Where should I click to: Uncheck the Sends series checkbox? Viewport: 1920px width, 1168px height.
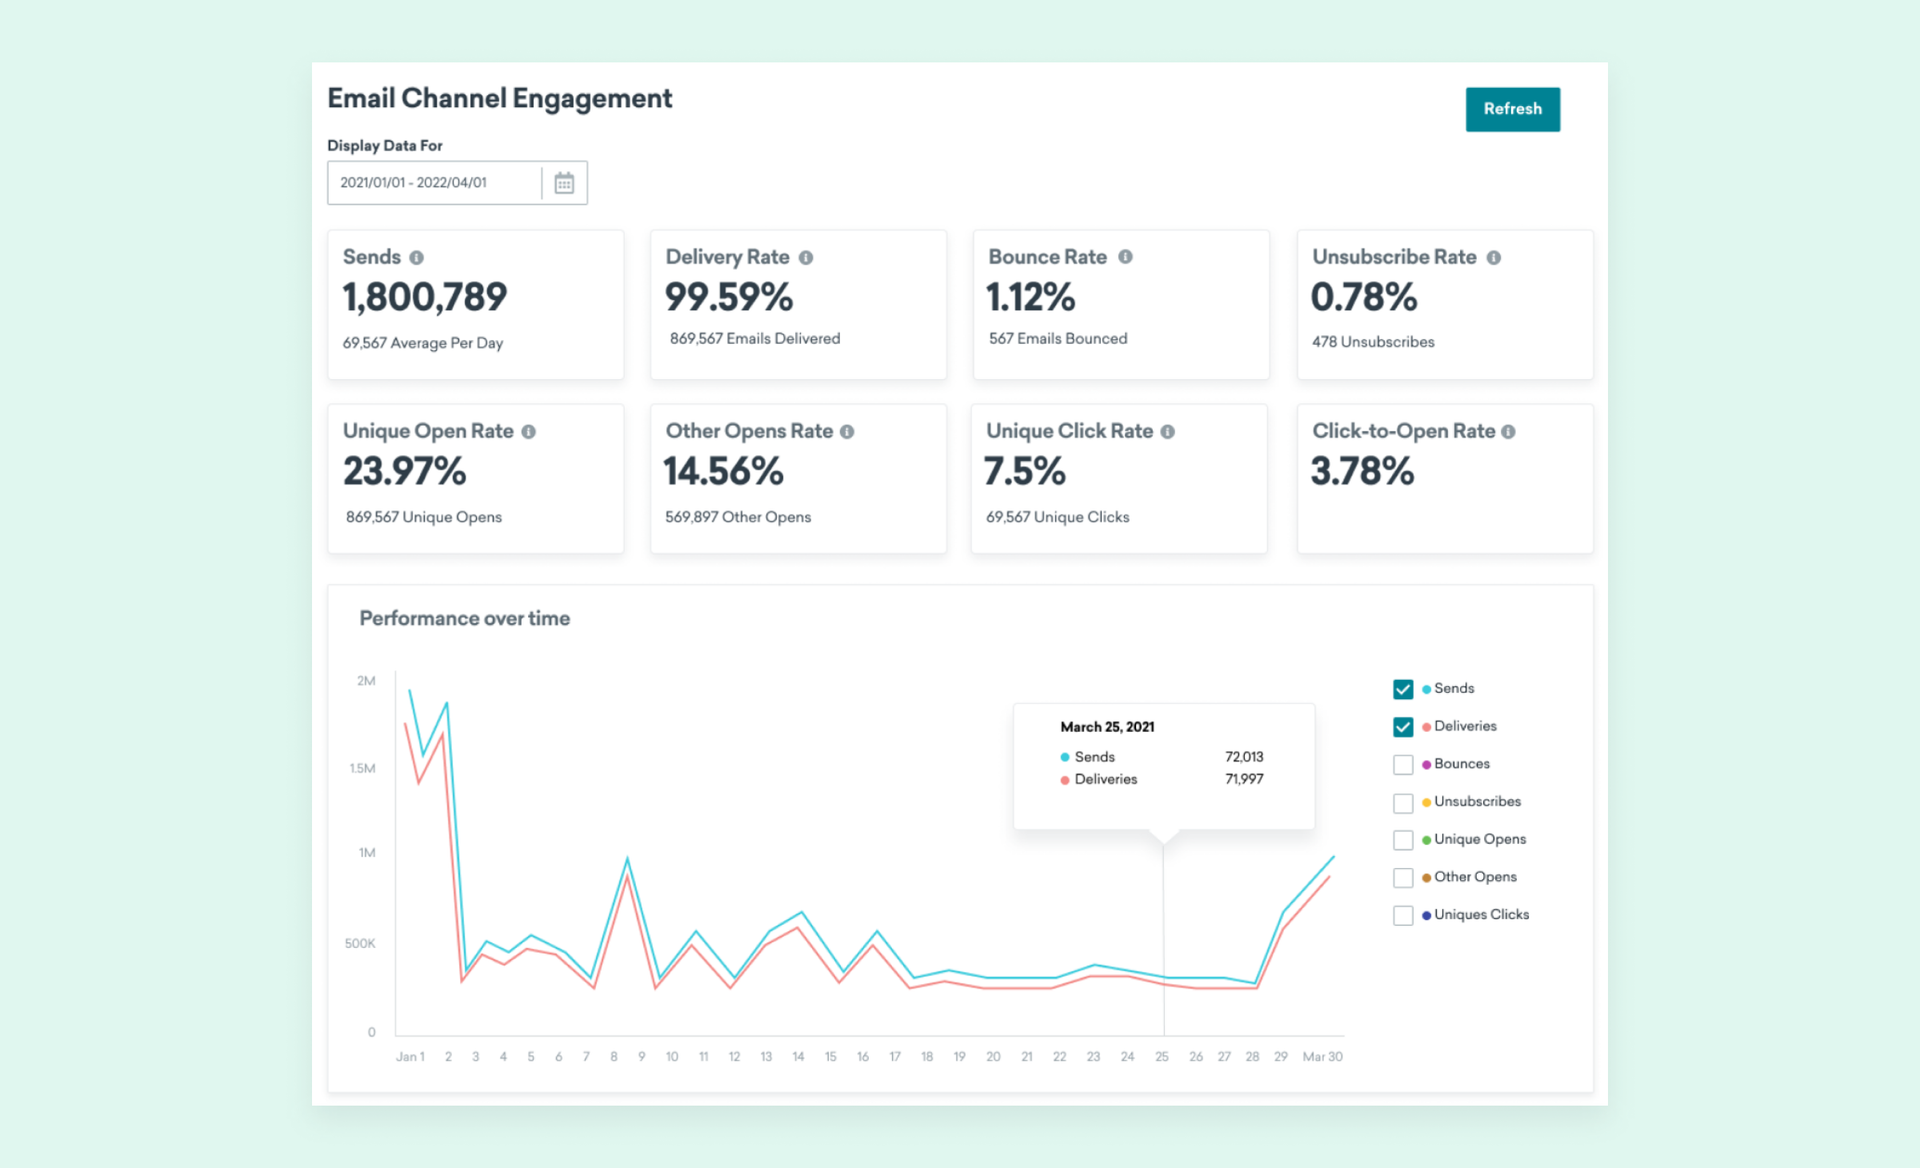click(1403, 689)
